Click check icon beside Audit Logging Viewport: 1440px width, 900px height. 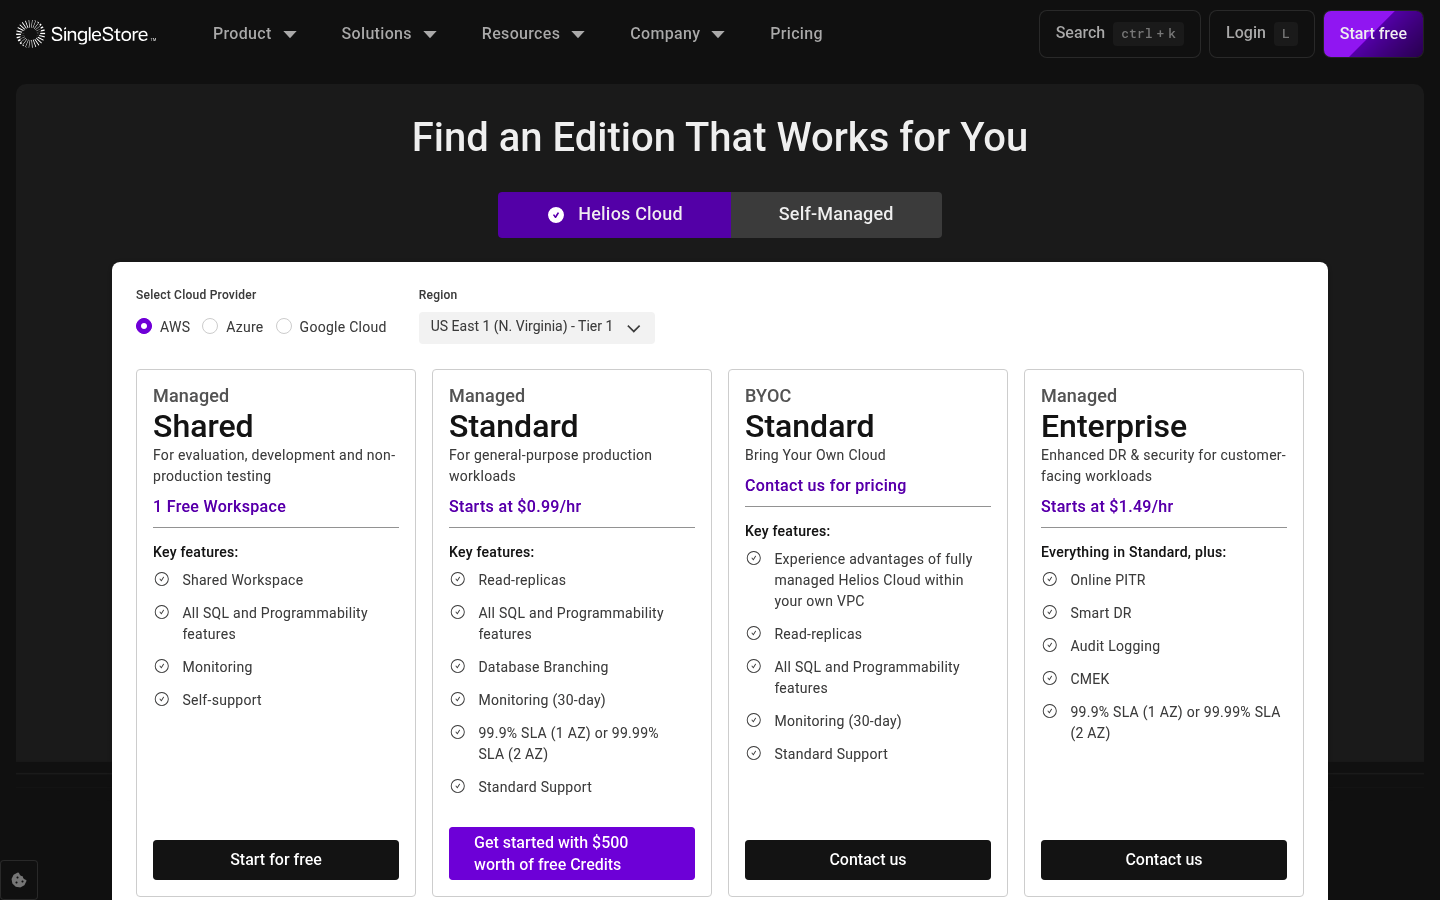coord(1050,645)
